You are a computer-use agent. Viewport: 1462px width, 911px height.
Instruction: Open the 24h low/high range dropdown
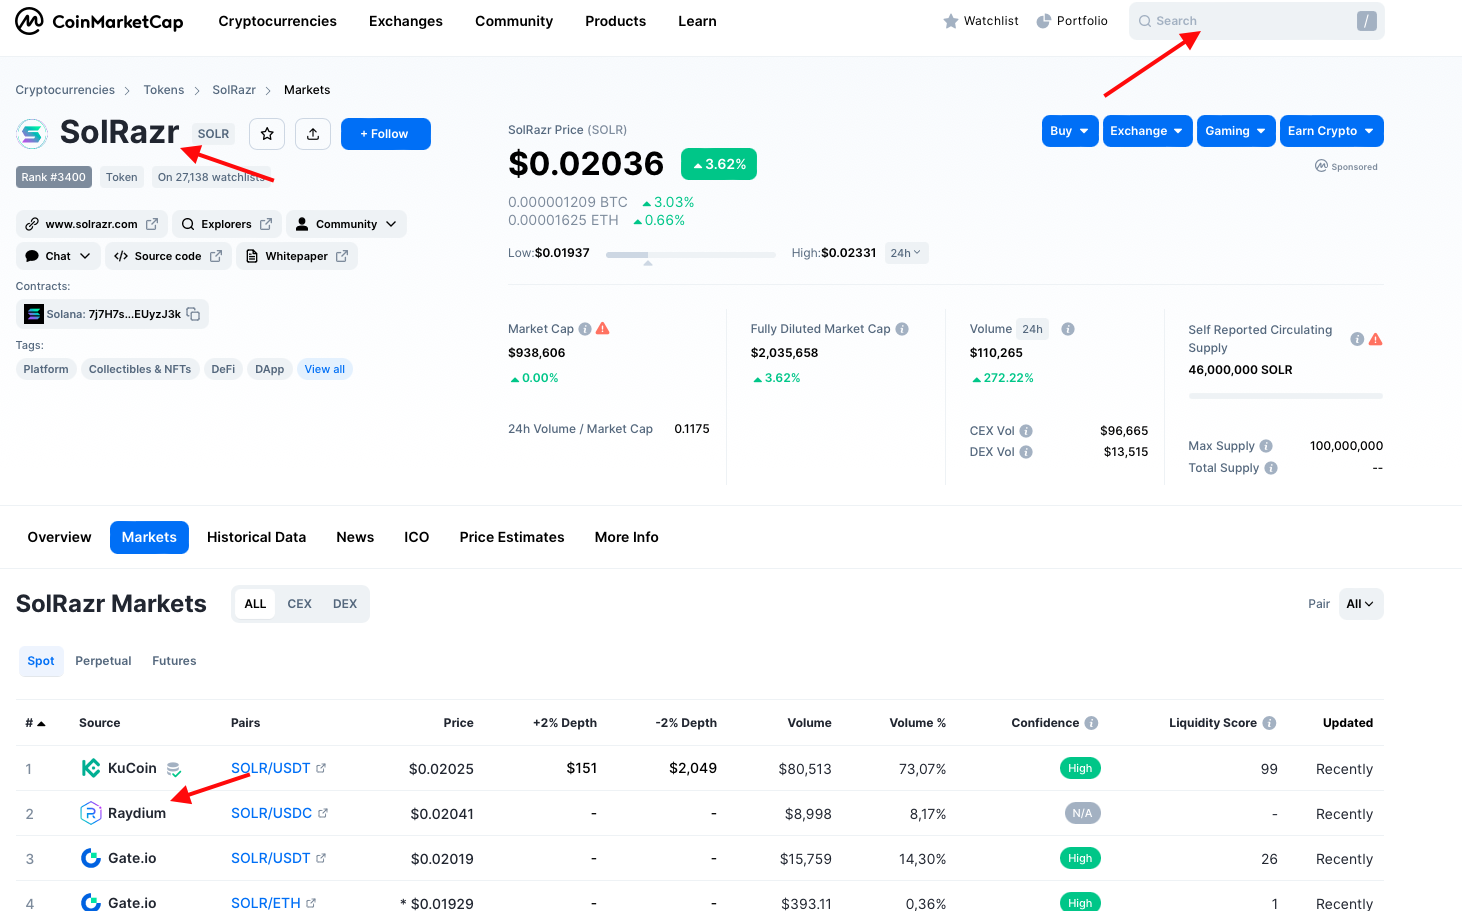pyautogui.click(x=906, y=253)
